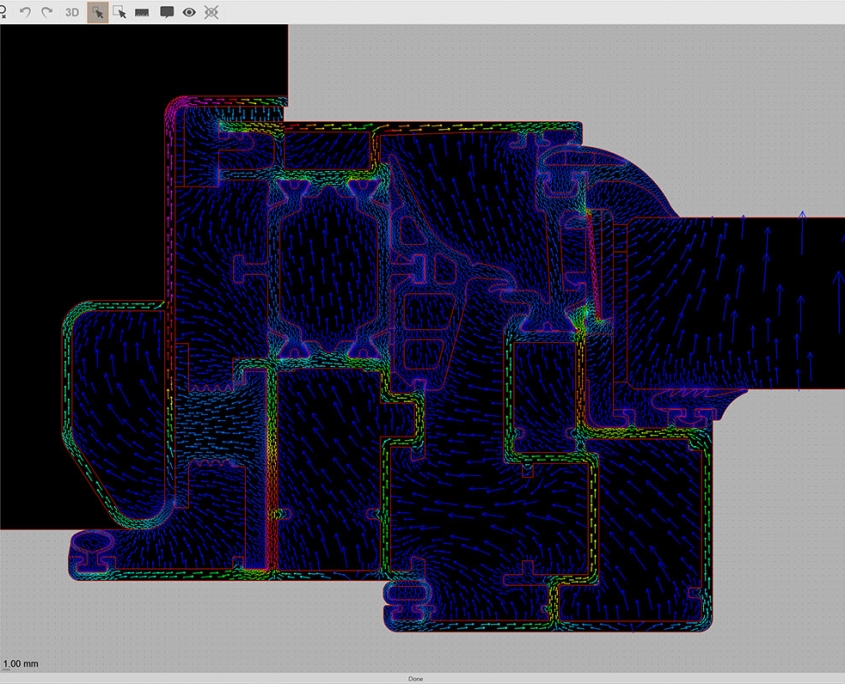Click the 1.00 mm scale label
This screenshot has height=684, width=845.
coord(21,663)
